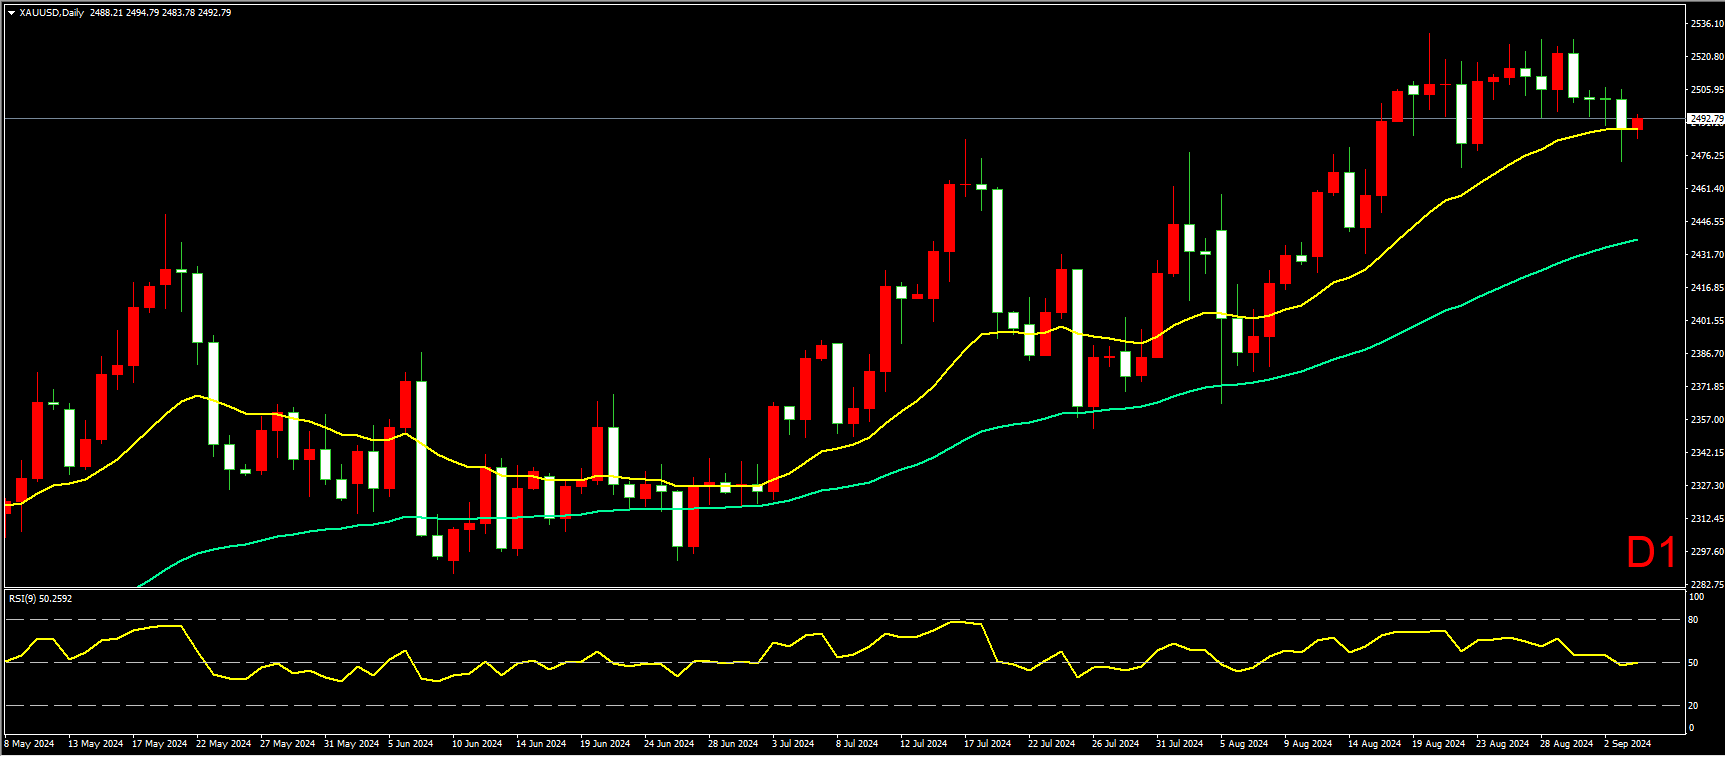Click price axis label 2505.95
This screenshot has width=1725, height=757.
(x=1707, y=90)
